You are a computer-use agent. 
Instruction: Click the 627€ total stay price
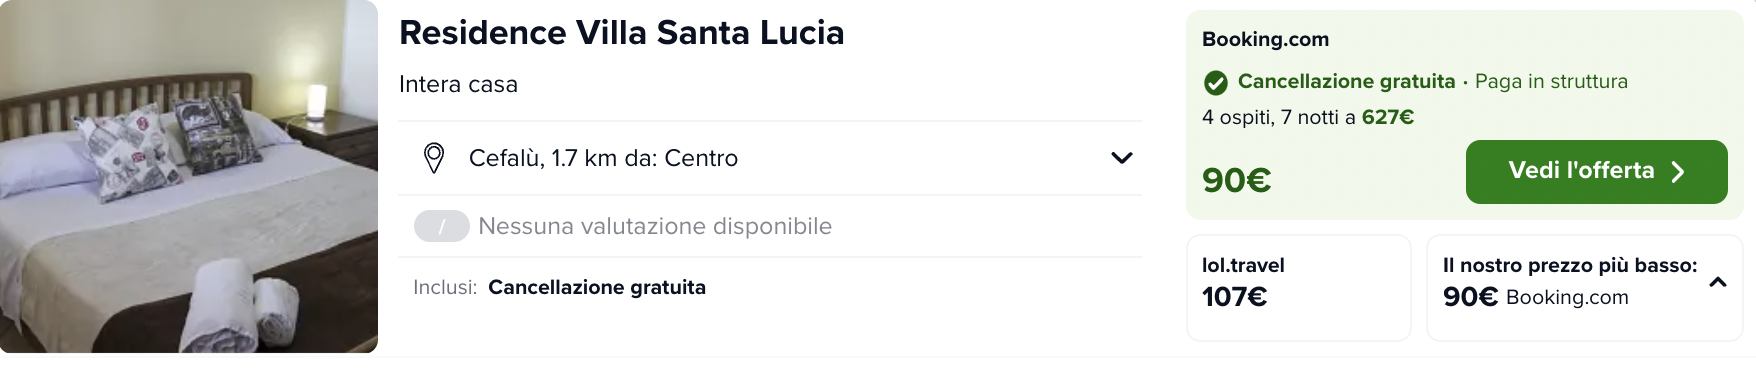point(1388,117)
